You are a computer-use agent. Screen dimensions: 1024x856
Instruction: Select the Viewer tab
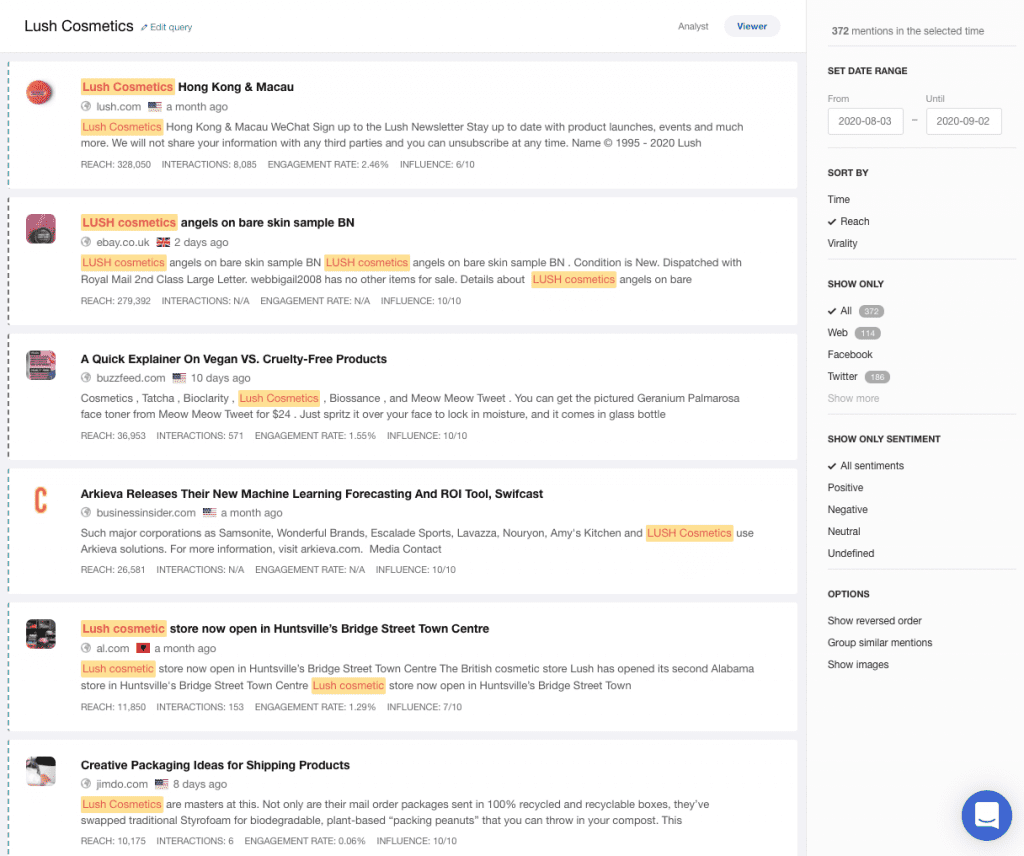coord(752,27)
